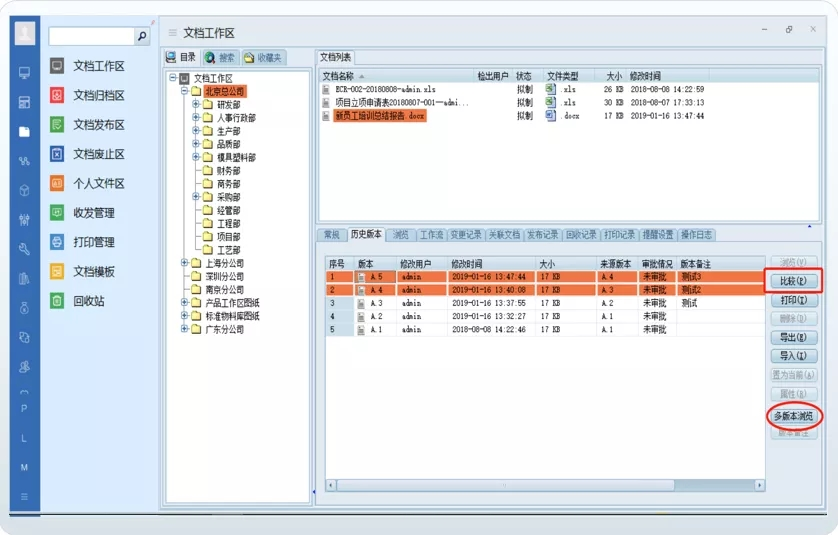Screen dimensions: 838x535
Task: Click the sidebar search input field
Action: pos(90,36)
